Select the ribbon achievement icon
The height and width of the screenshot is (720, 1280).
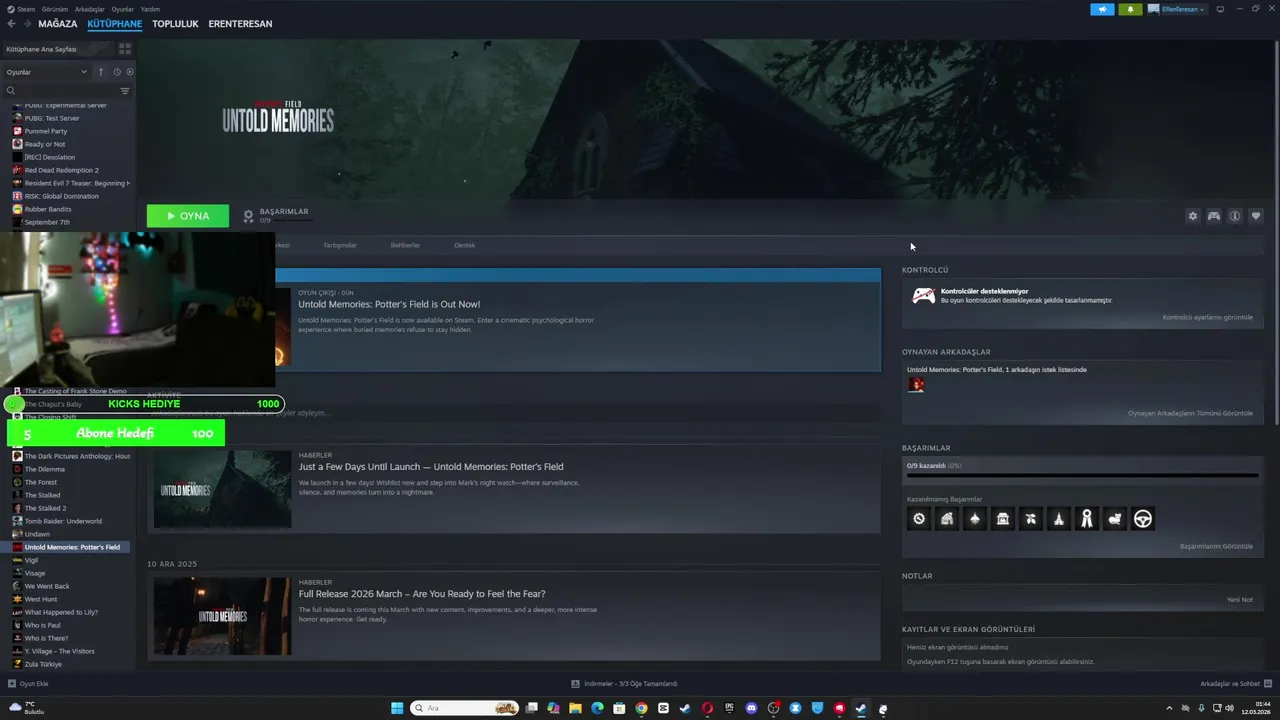coord(1087,518)
